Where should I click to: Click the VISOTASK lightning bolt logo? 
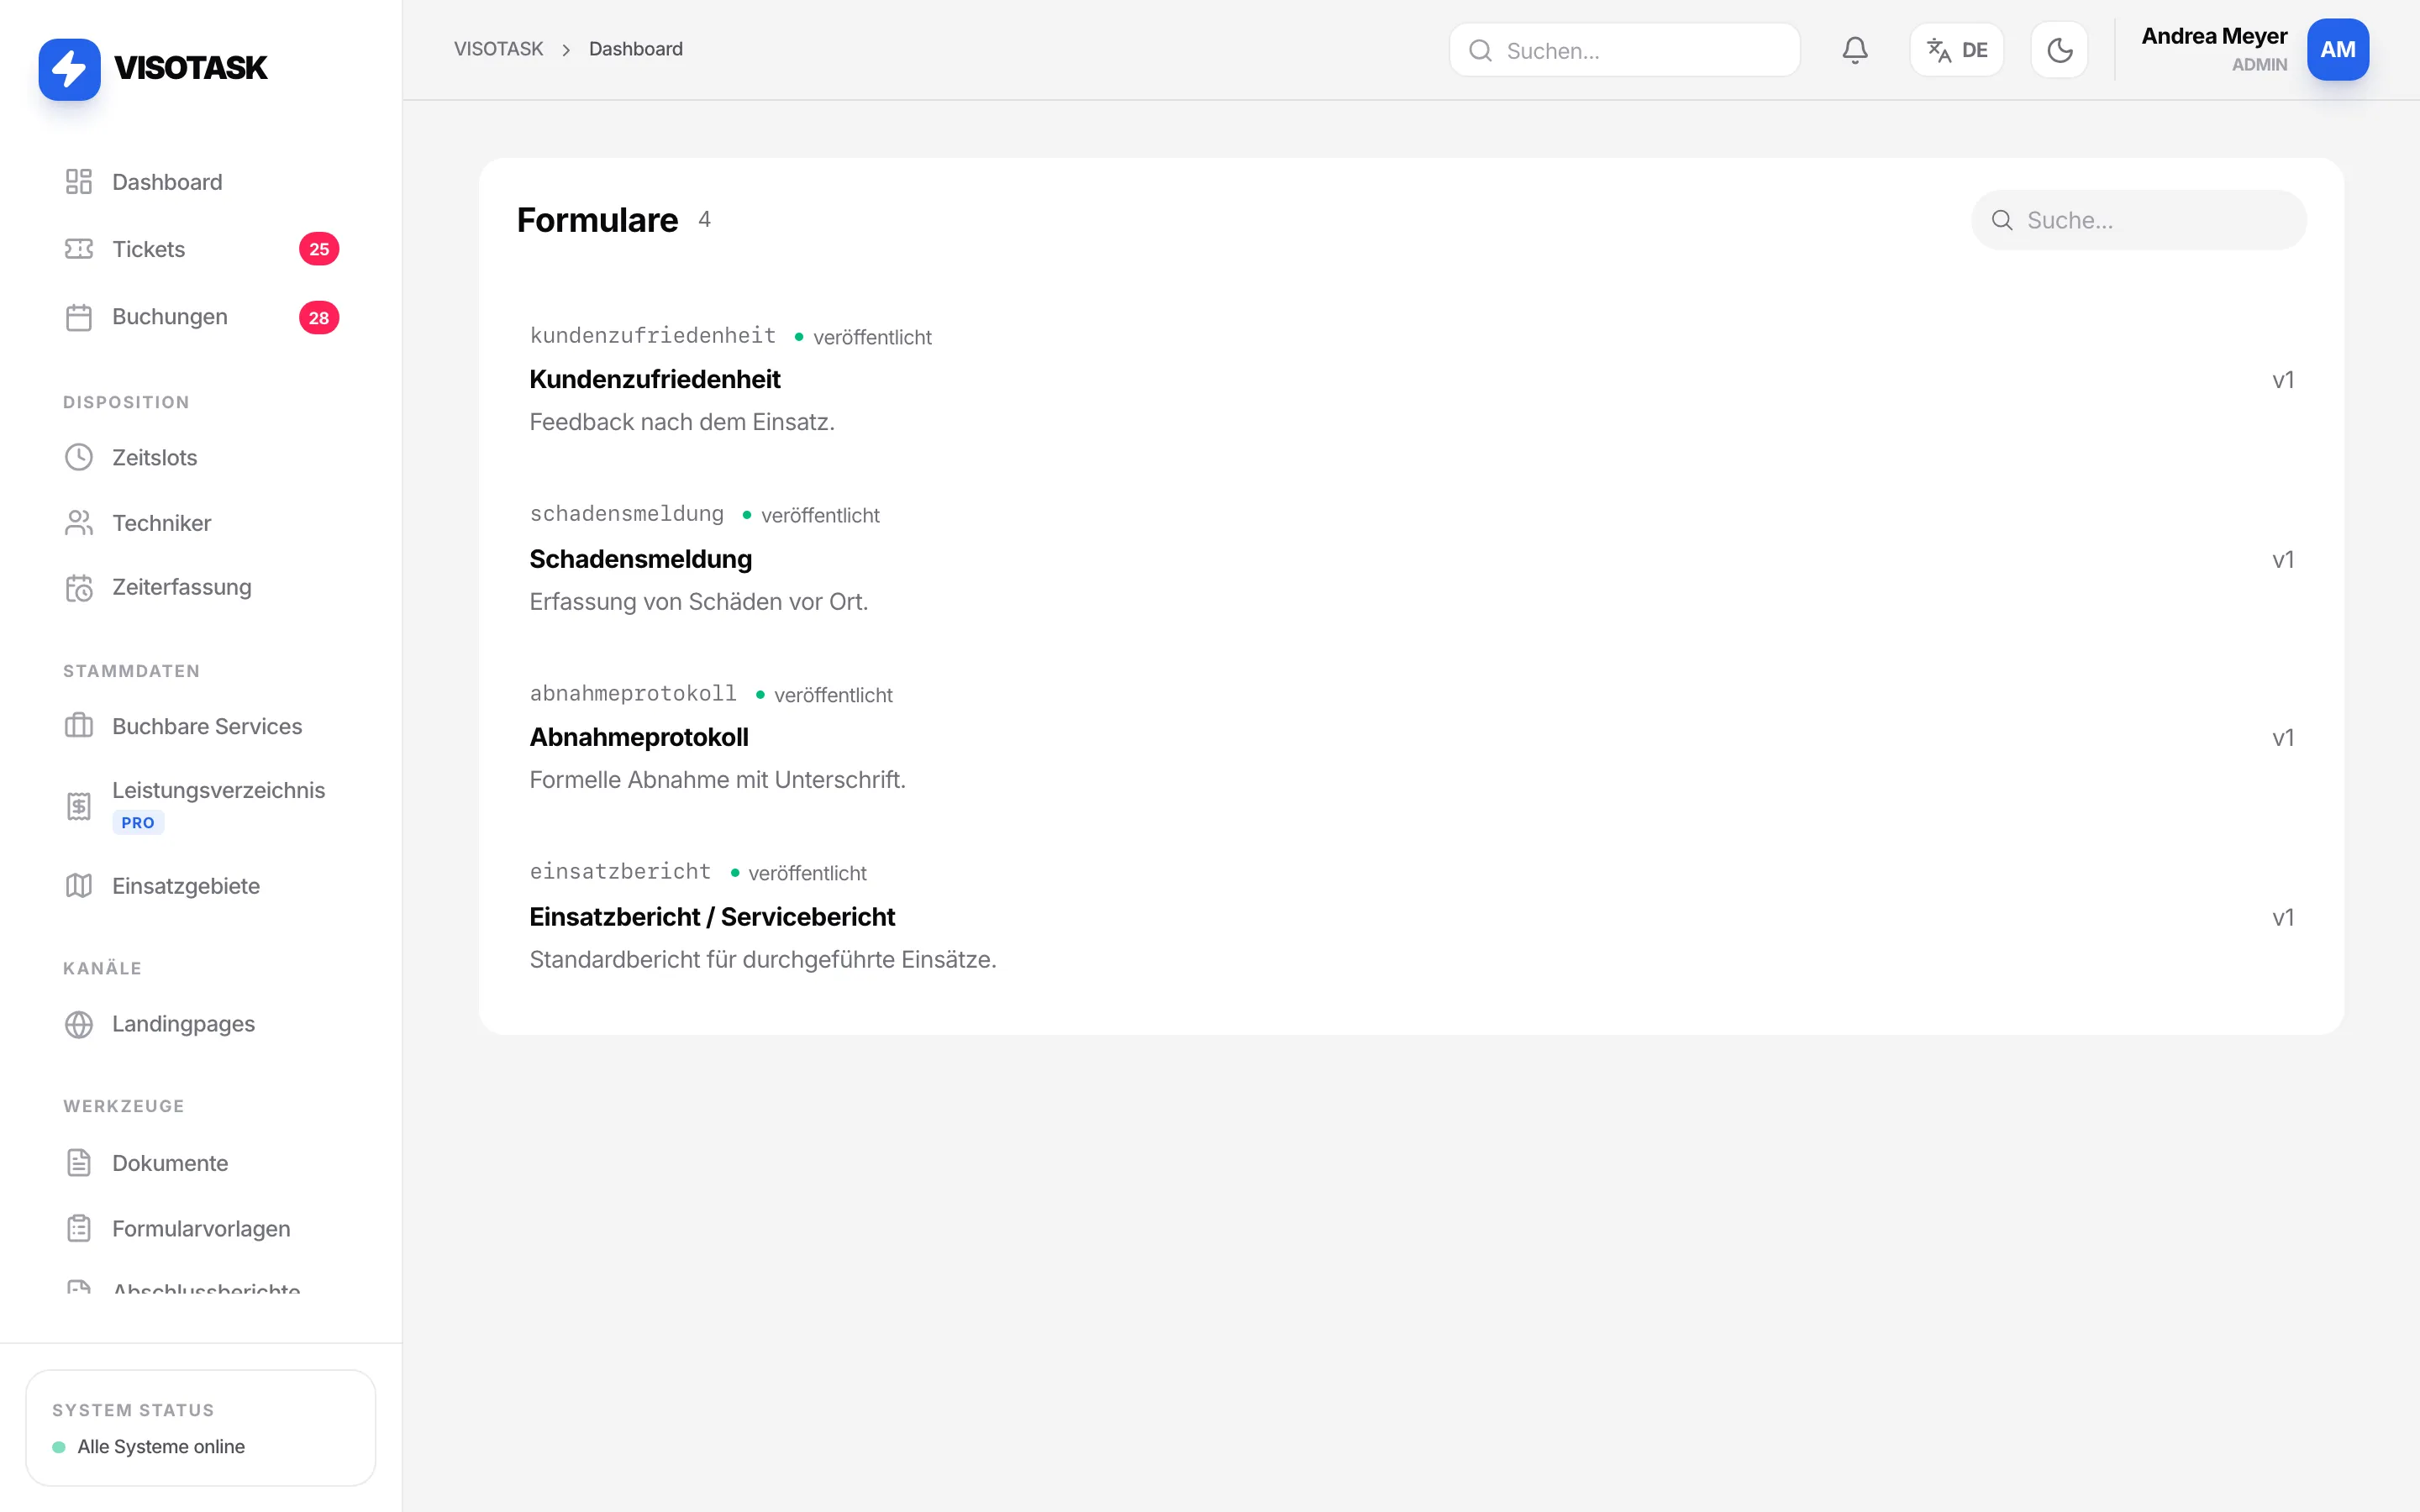point(69,69)
